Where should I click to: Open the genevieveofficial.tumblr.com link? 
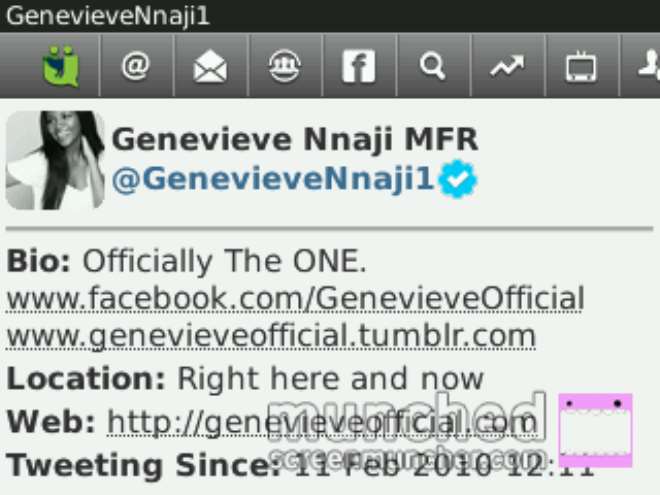(x=271, y=336)
